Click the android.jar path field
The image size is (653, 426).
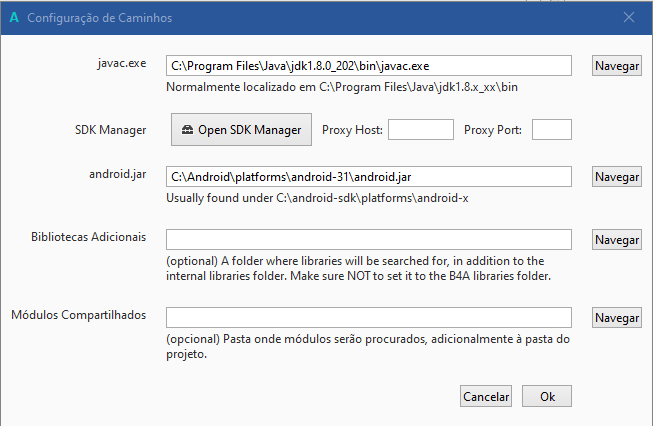click(x=368, y=176)
